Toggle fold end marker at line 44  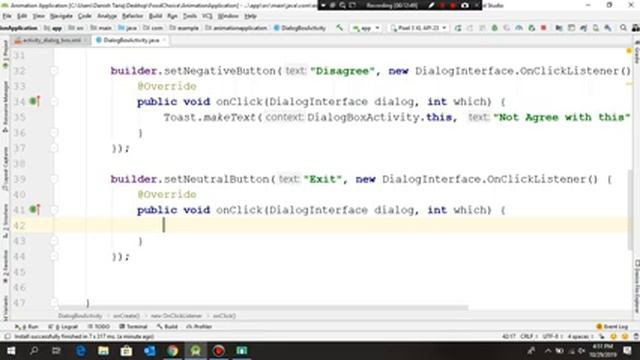[x=54, y=256]
